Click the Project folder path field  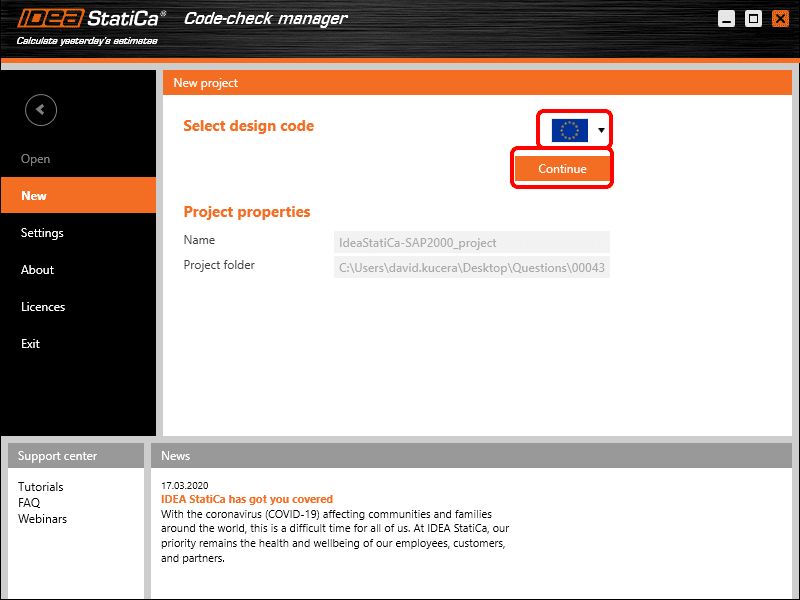pyautogui.click(x=471, y=267)
